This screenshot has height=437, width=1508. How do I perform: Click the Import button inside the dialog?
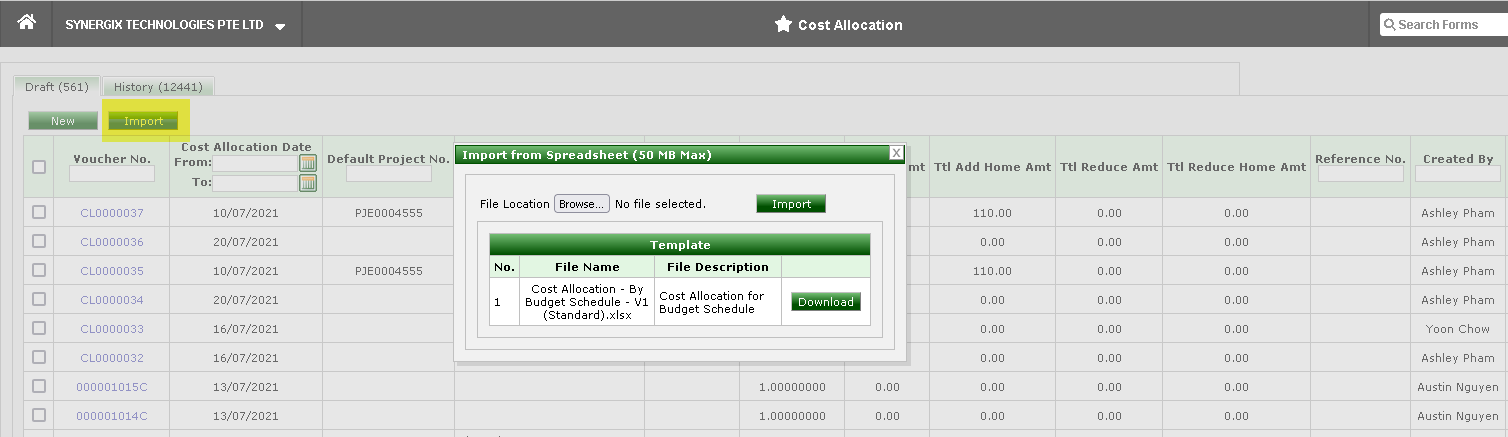(791, 204)
